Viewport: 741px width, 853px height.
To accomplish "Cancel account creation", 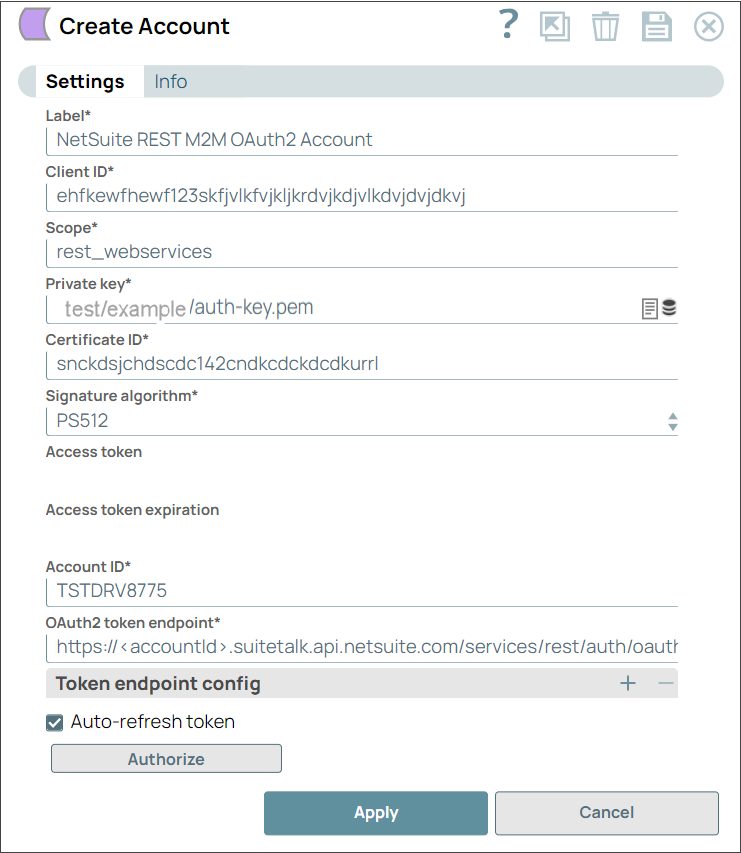I will pyautogui.click(x=606, y=812).
